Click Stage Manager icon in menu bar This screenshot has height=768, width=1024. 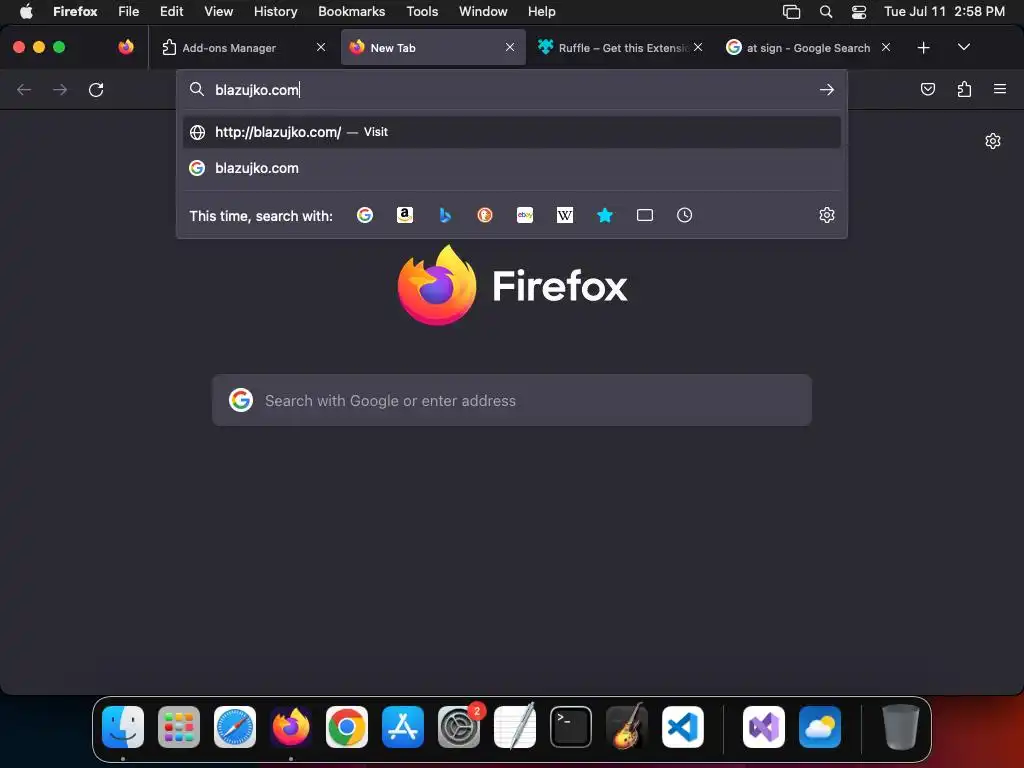pyautogui.click(x=792, y=11)
